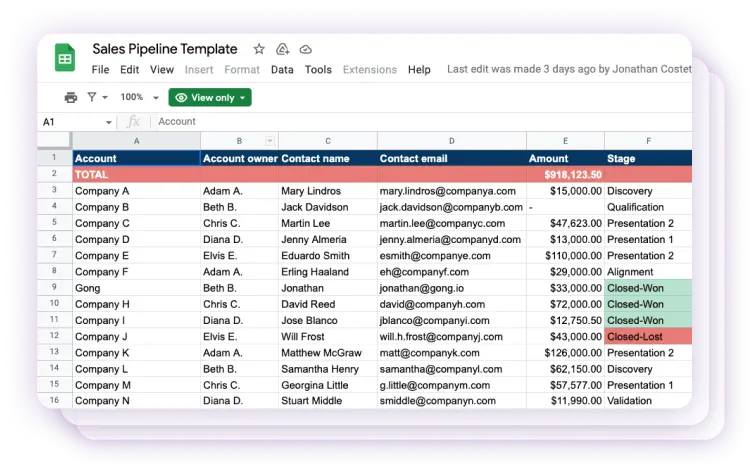
Task: Select Closed-Won cell in Gong row
Action: pos(648,288)
